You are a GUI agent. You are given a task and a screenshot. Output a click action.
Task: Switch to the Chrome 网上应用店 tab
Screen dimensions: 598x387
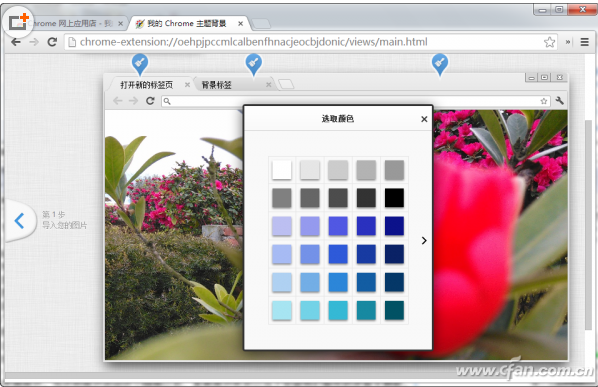point(71,24)
